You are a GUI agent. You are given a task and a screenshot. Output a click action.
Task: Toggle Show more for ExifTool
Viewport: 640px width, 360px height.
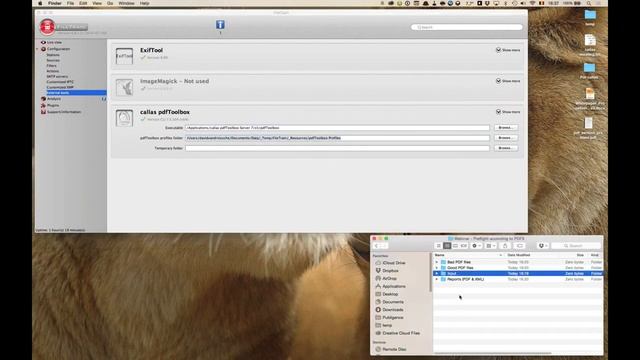[508, 50]
